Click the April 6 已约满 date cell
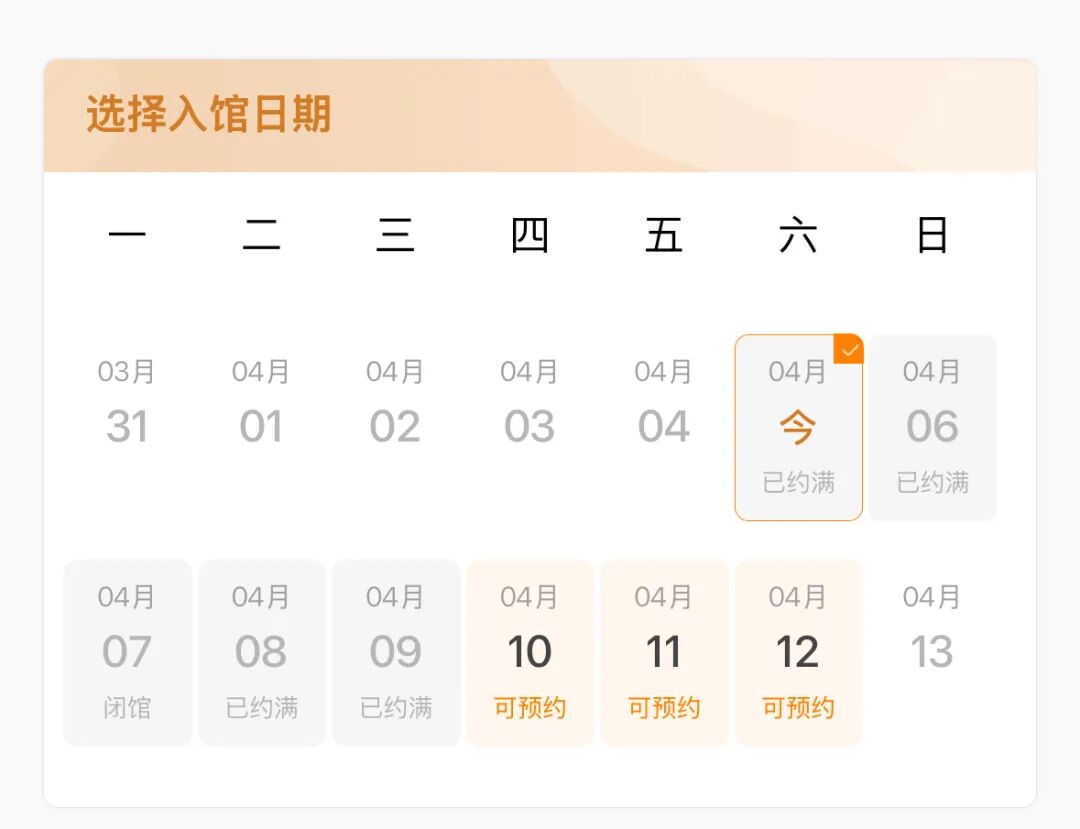Viewport: 1080px width, 829px height. click(x=932, y=427)
